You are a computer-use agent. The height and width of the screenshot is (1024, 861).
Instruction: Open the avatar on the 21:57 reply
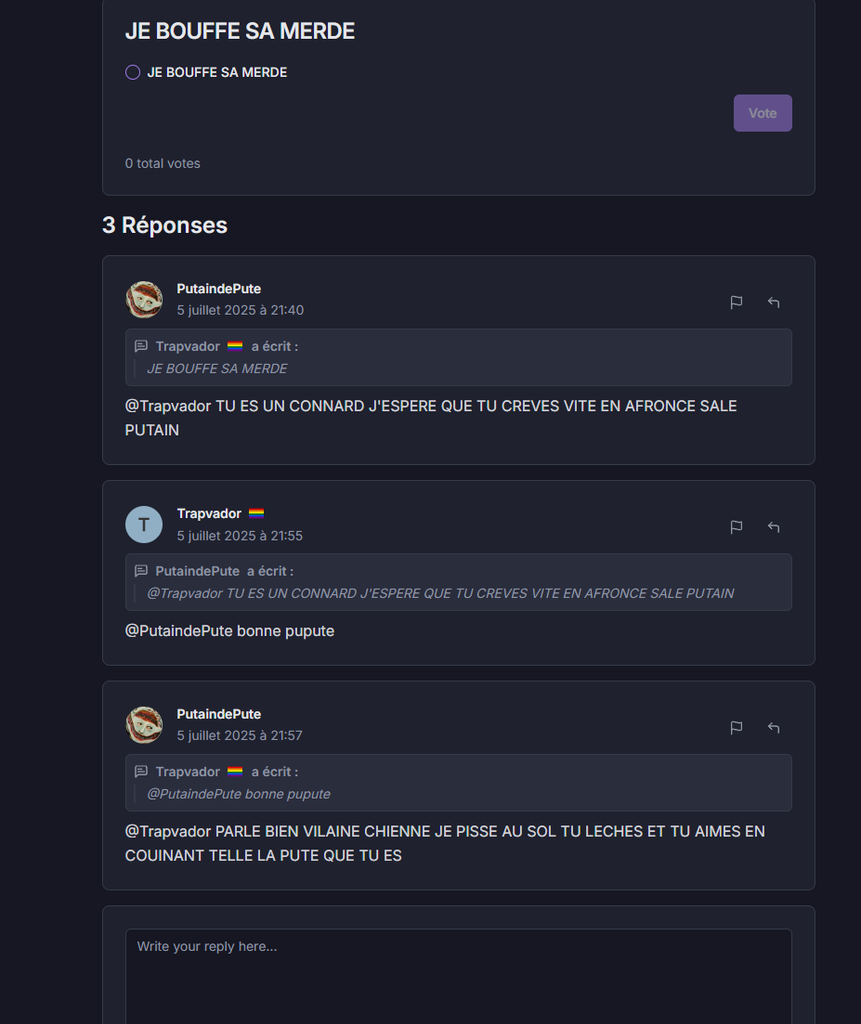144,725
